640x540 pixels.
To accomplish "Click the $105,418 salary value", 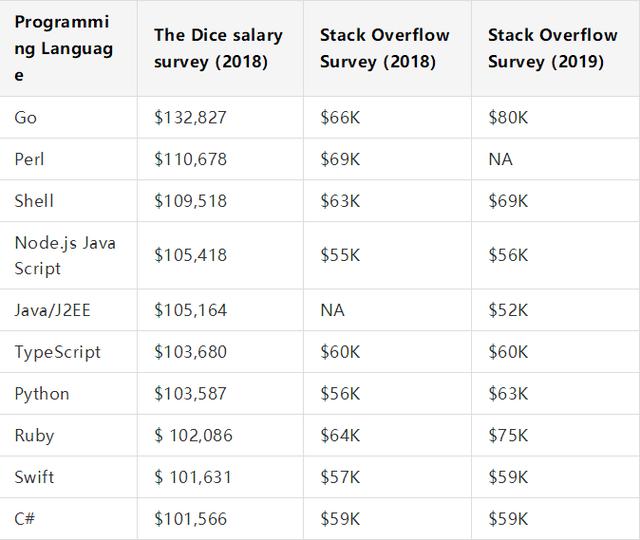I will click(x=190, y=255).
